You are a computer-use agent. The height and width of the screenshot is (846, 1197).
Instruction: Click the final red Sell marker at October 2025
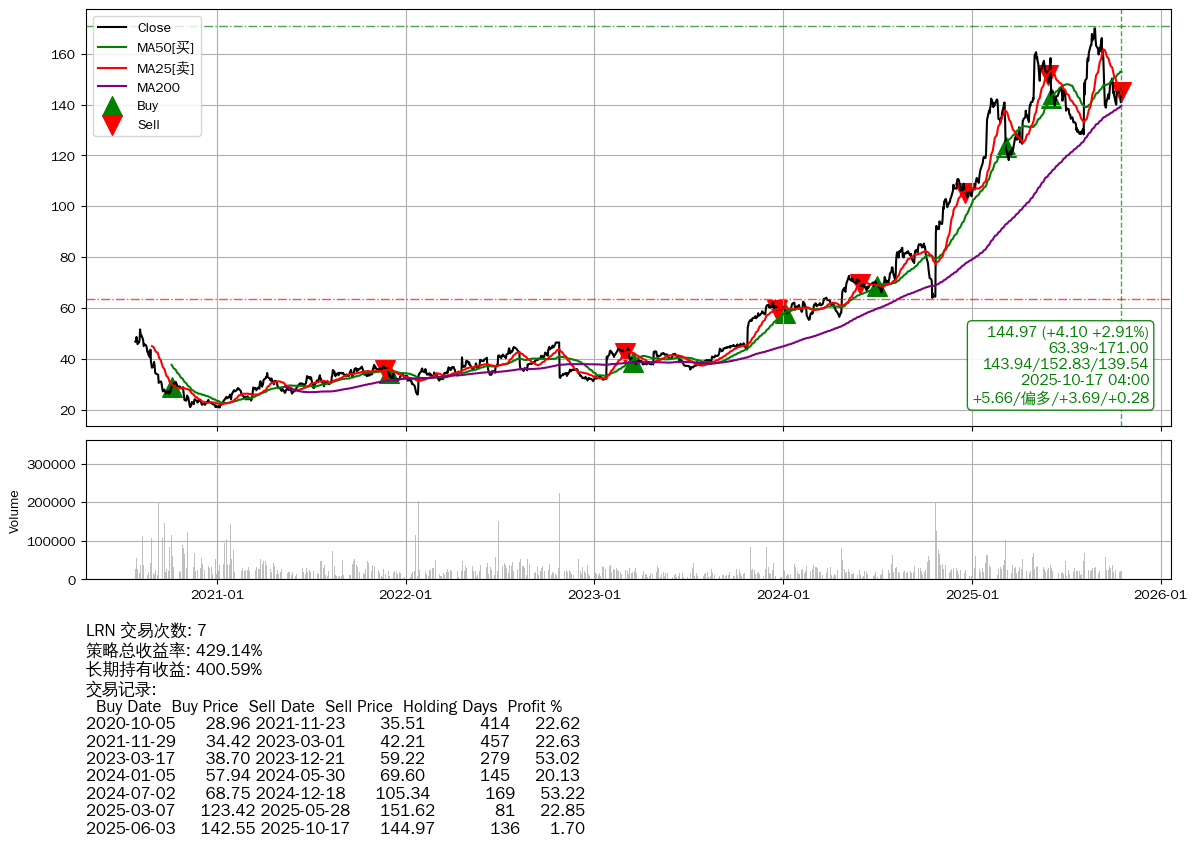1121,92
